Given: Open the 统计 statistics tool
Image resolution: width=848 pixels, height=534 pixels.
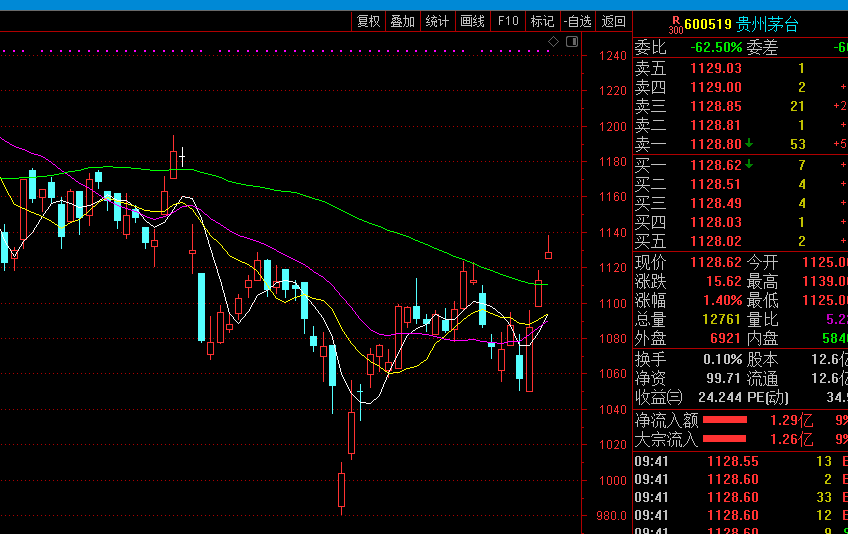Looking at the screenshot, I should 437,21.
